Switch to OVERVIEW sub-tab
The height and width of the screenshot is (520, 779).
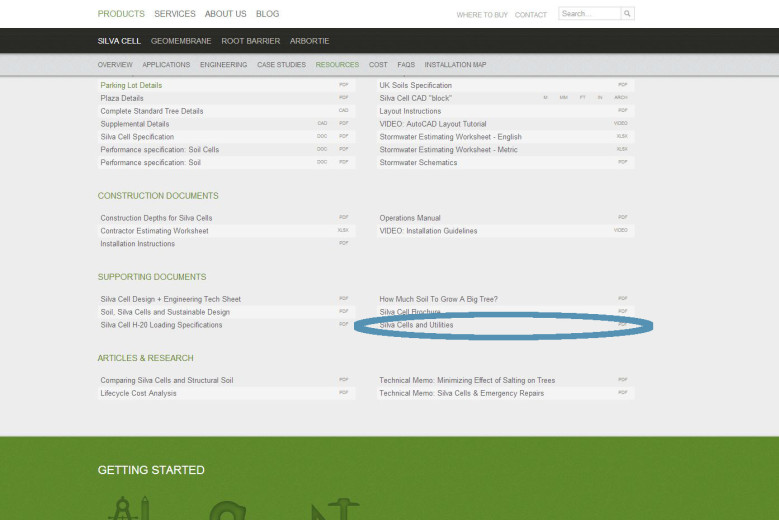[x=115, y=65]
